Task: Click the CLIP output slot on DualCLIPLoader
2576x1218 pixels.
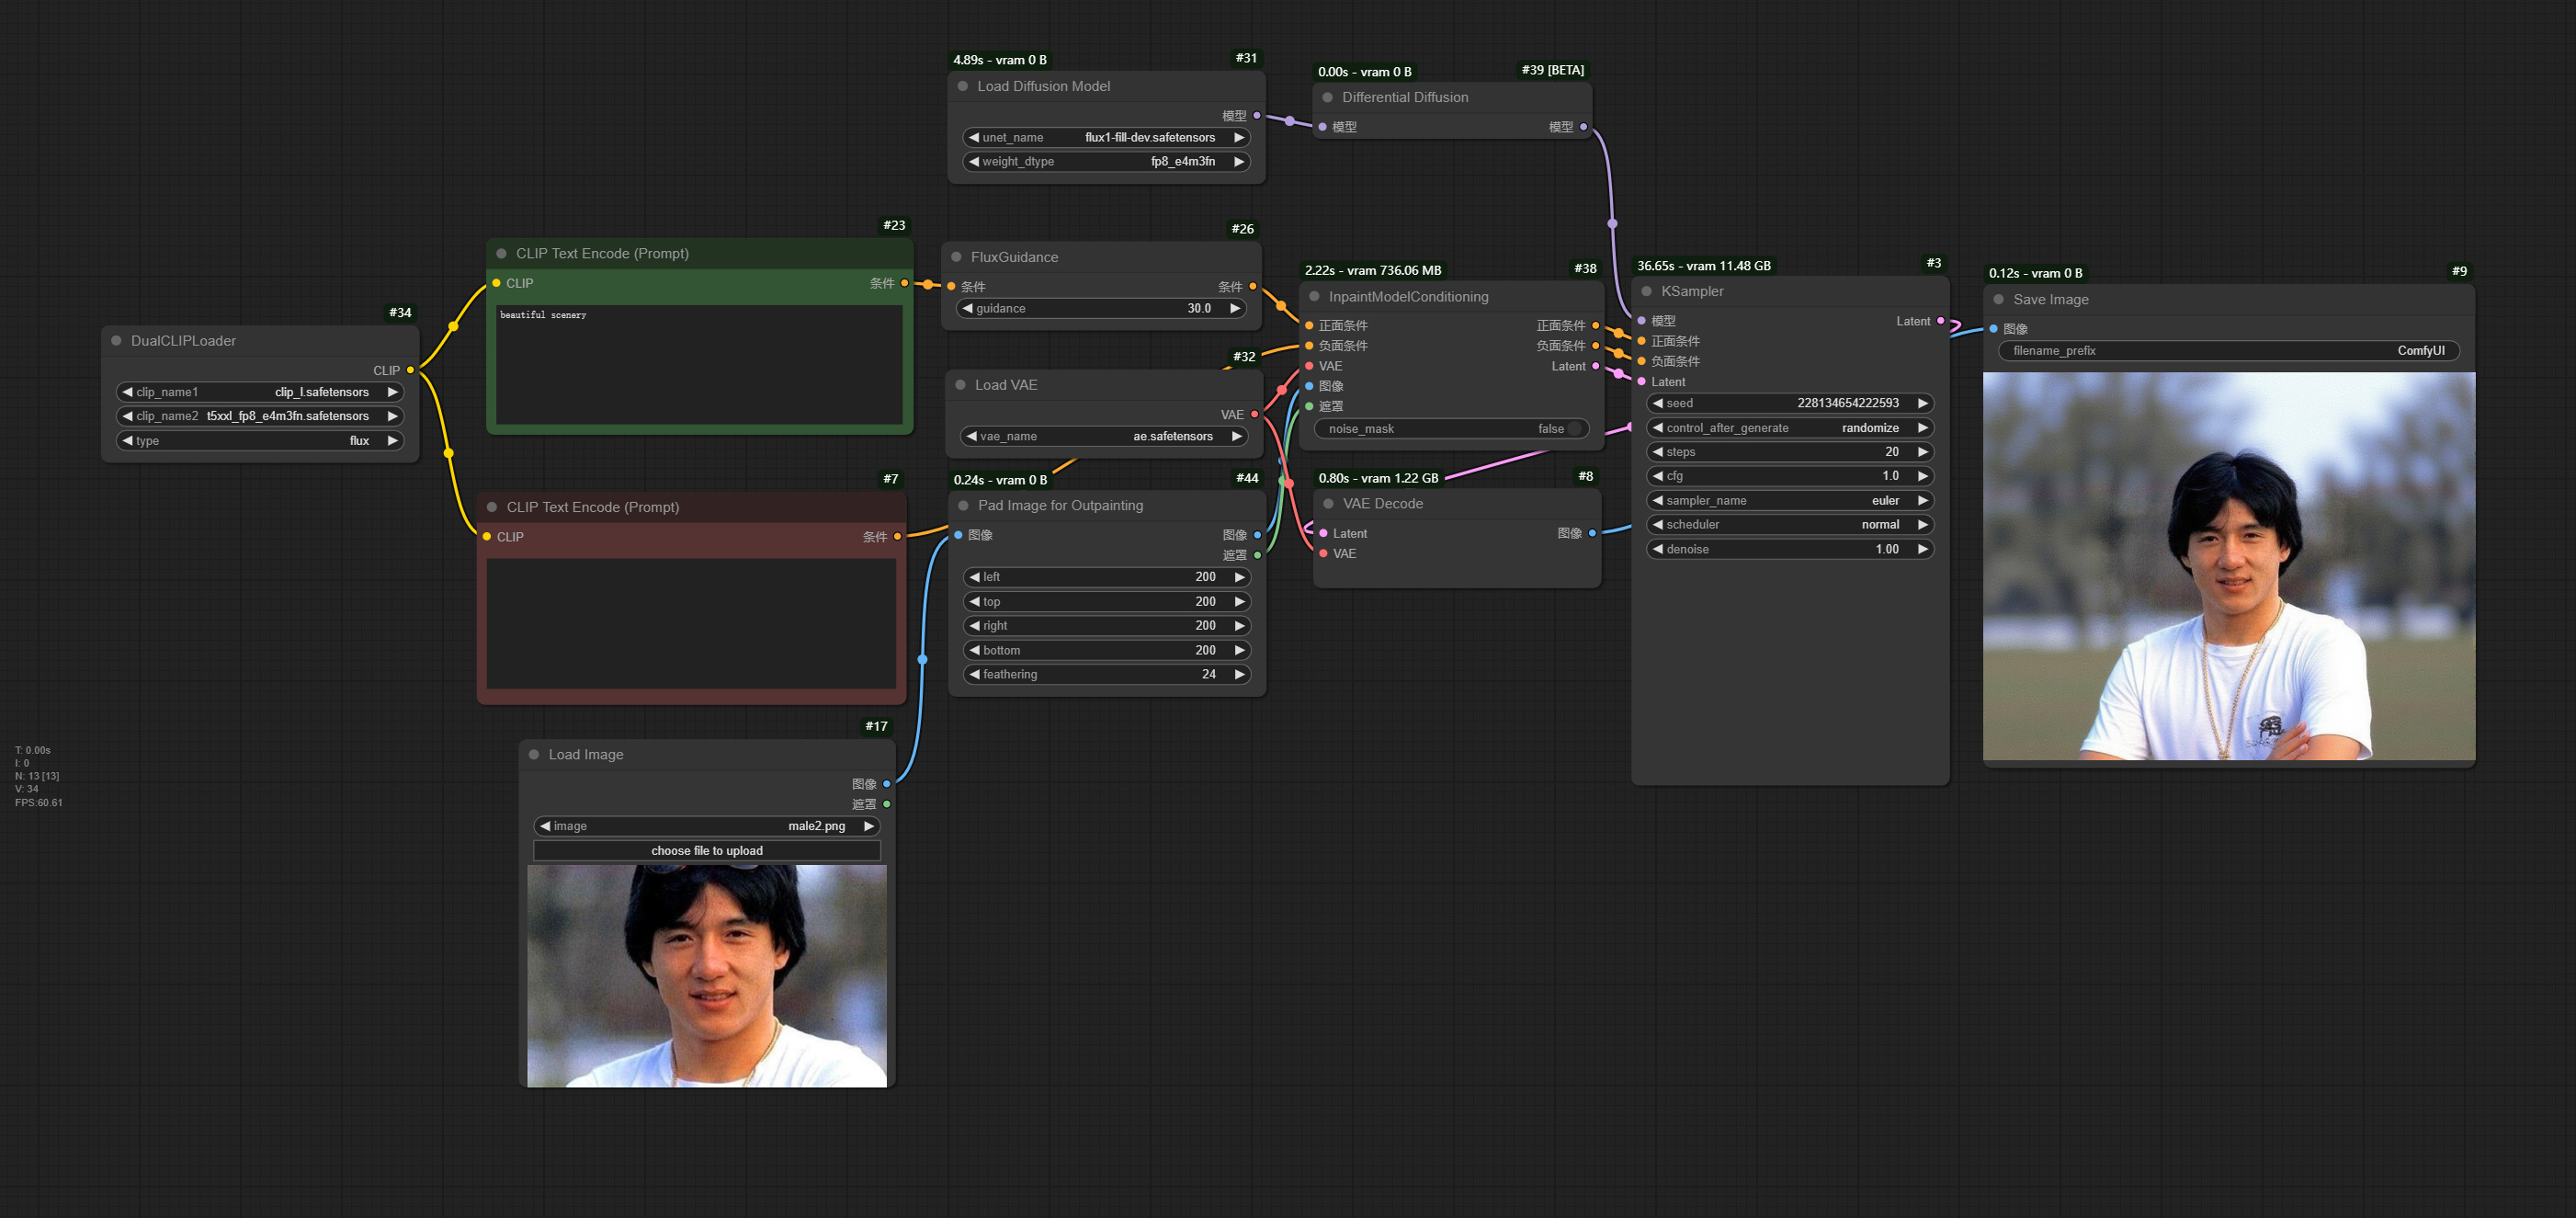Action: click(409, 370)
